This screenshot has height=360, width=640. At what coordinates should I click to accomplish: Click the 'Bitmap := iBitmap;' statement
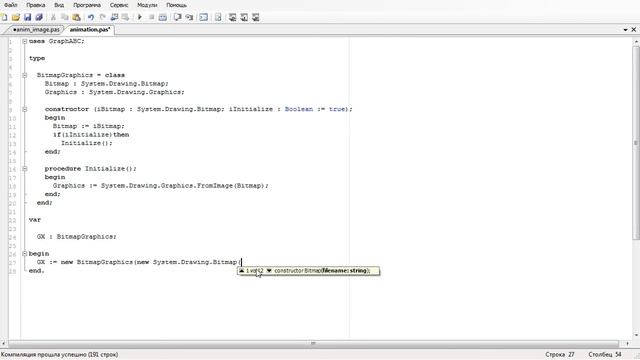[89, 126]
